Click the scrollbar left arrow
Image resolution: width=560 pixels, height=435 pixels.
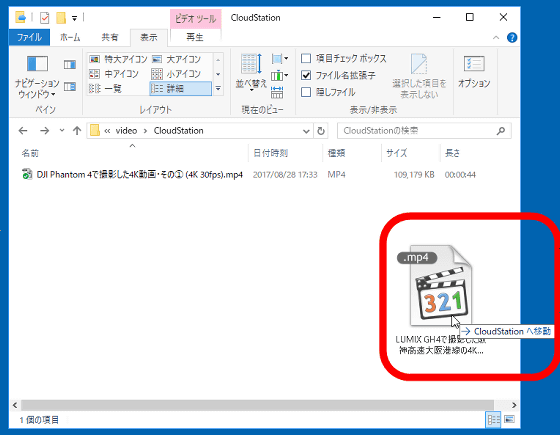15,405
